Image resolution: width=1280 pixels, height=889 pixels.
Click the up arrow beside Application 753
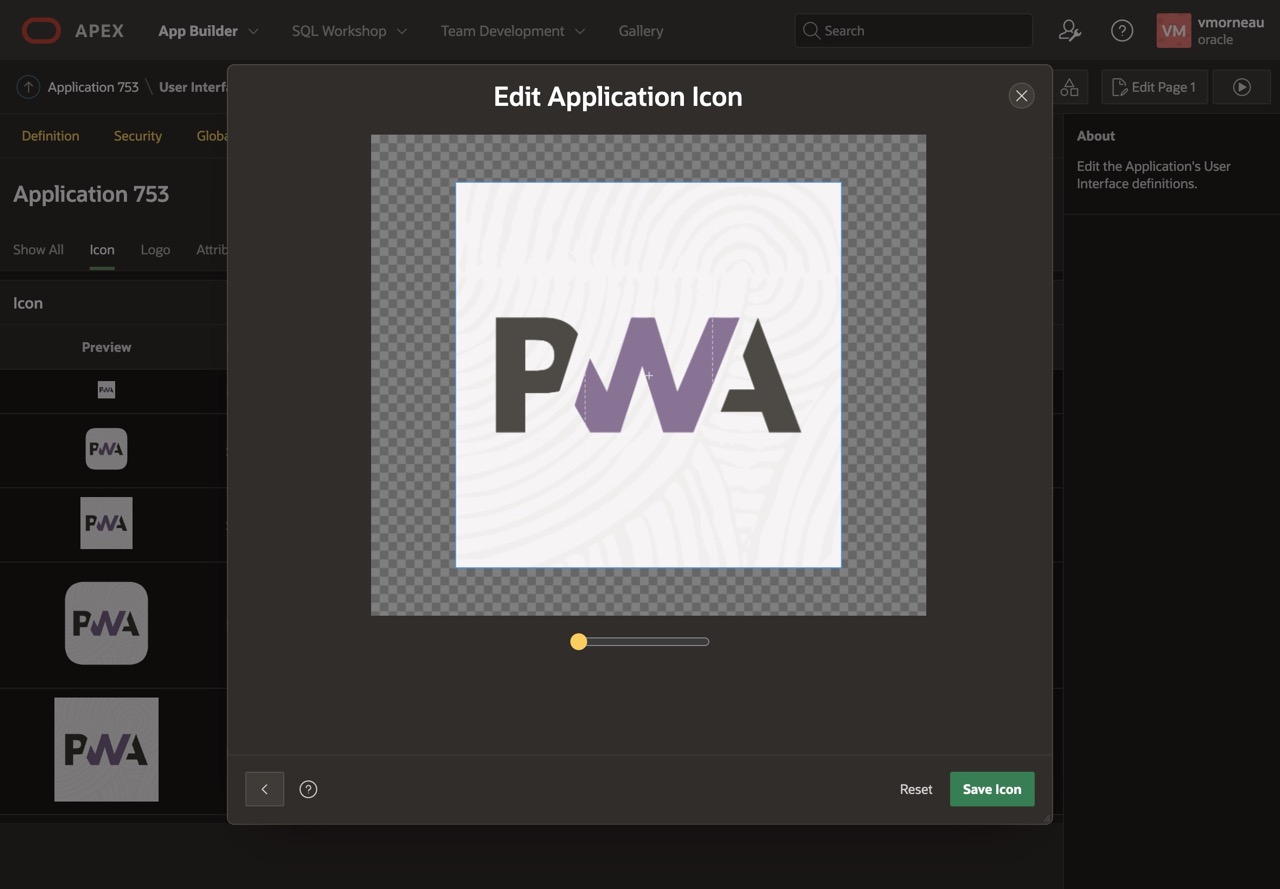point(28,87)
